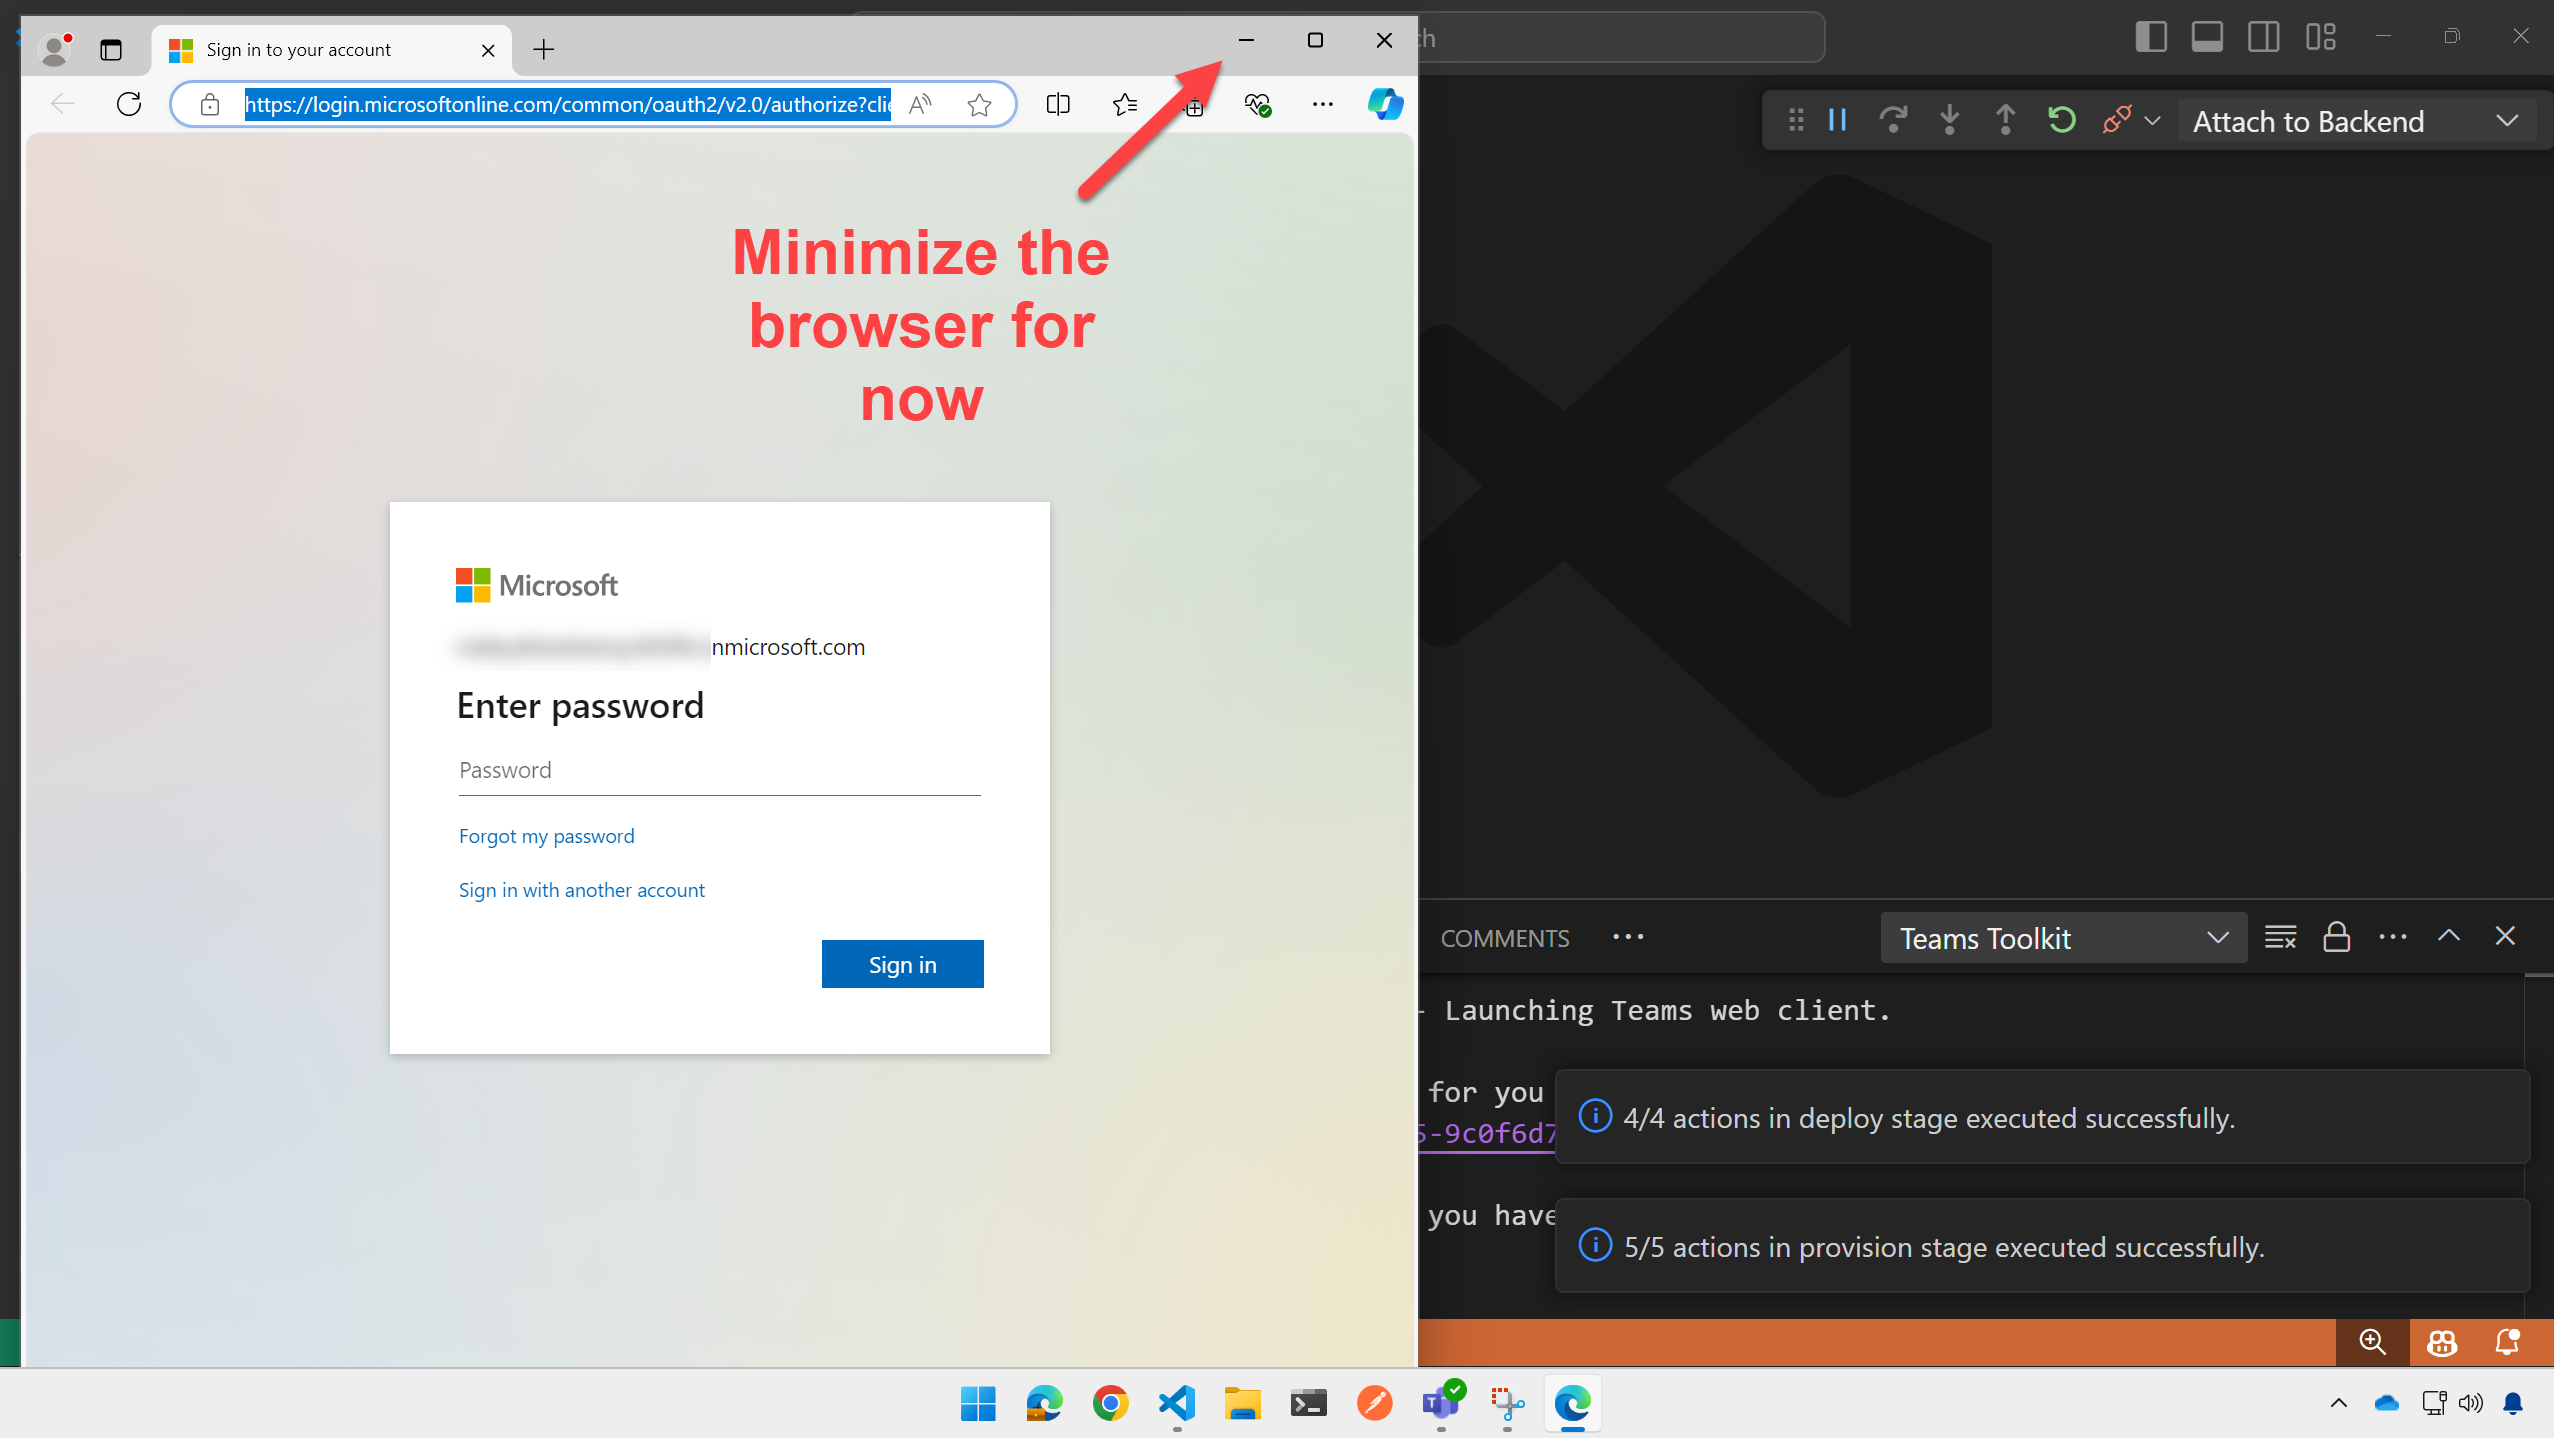This screenshot has width=2554, height=1438.
Task: Click the Forgot my password link
Action: pos(546,836)
